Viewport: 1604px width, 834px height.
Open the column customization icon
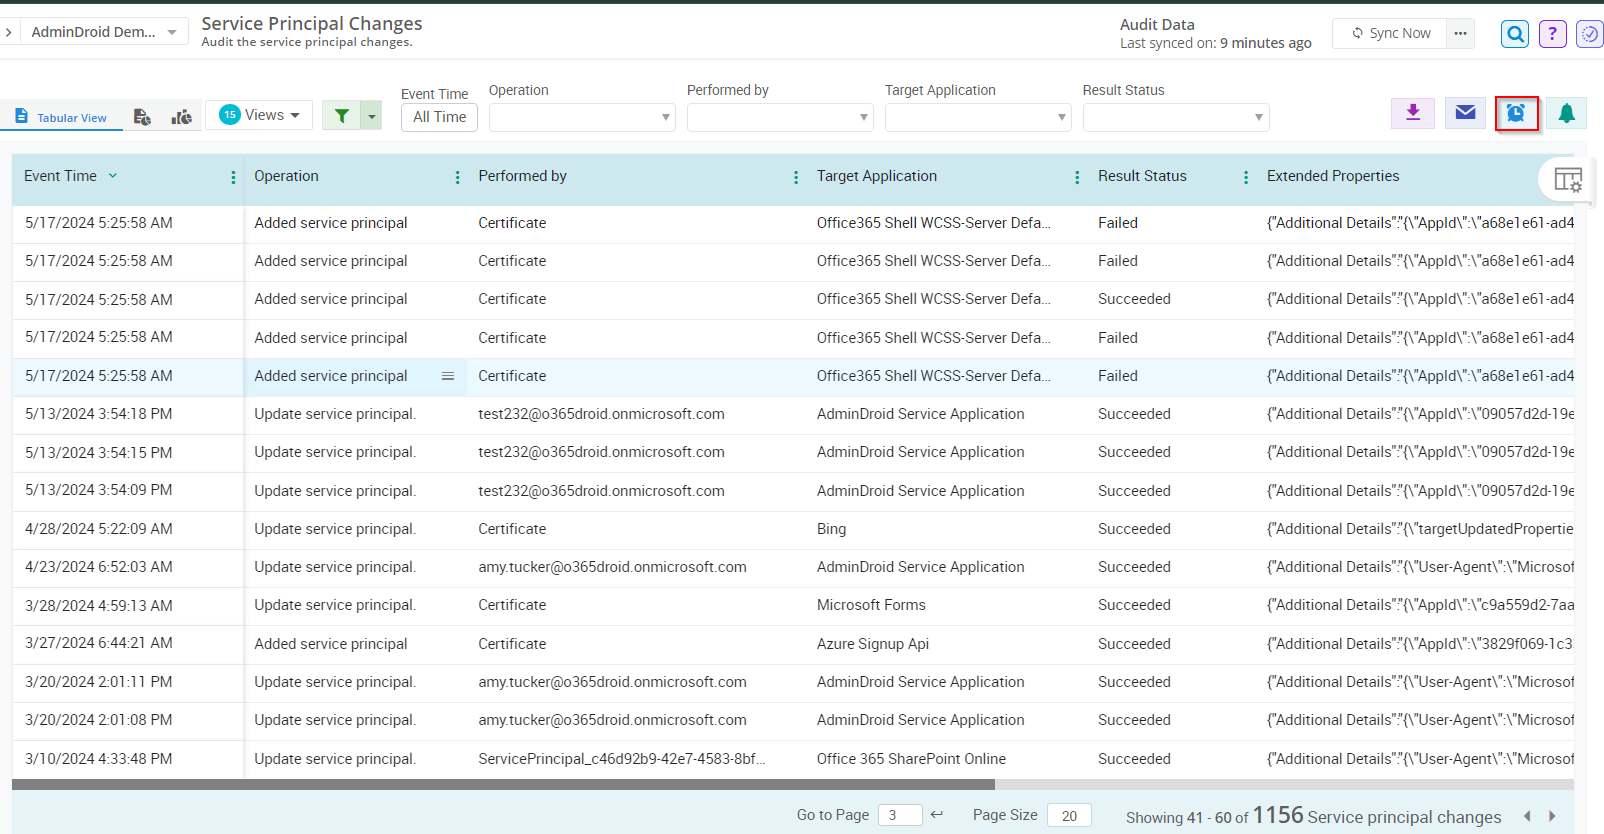pyautogui.click(x=1567, y=180)
